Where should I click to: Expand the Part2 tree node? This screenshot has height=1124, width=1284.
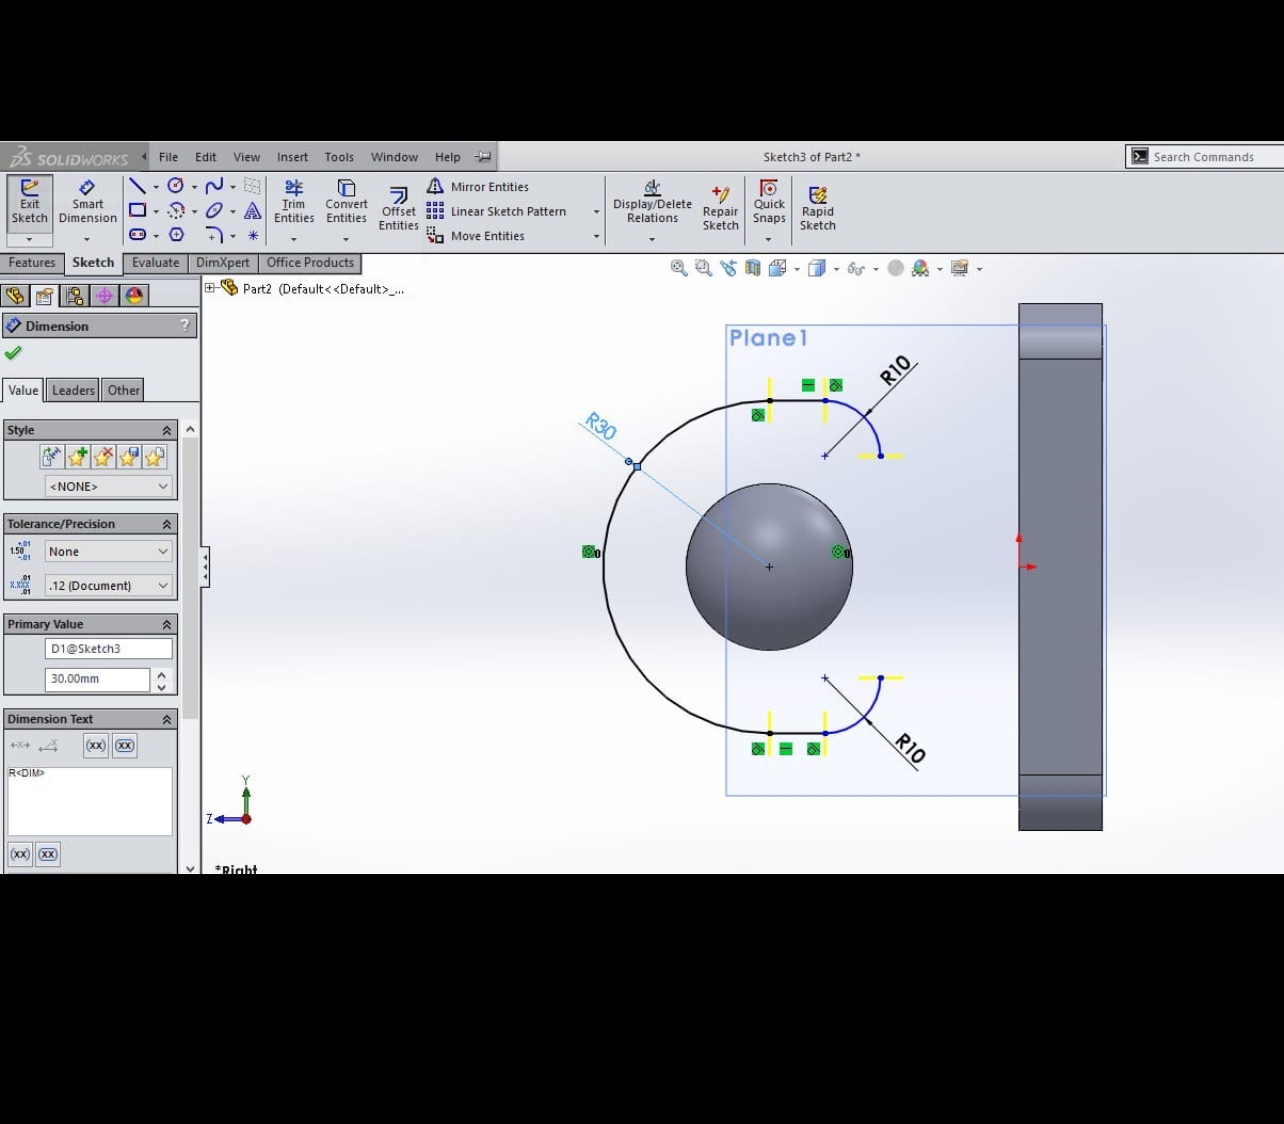click(x=210, y=289)
